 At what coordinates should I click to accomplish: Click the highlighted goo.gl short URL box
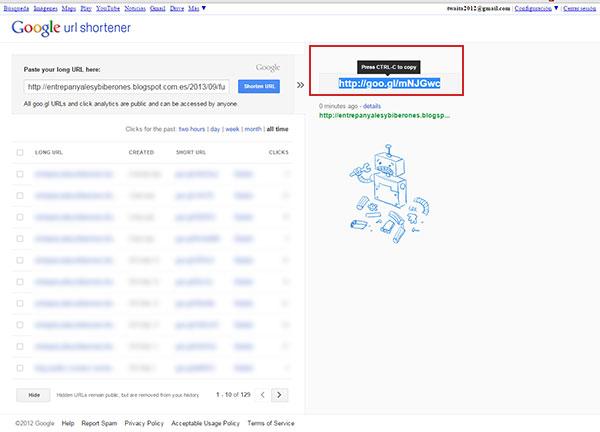[388, 83]
